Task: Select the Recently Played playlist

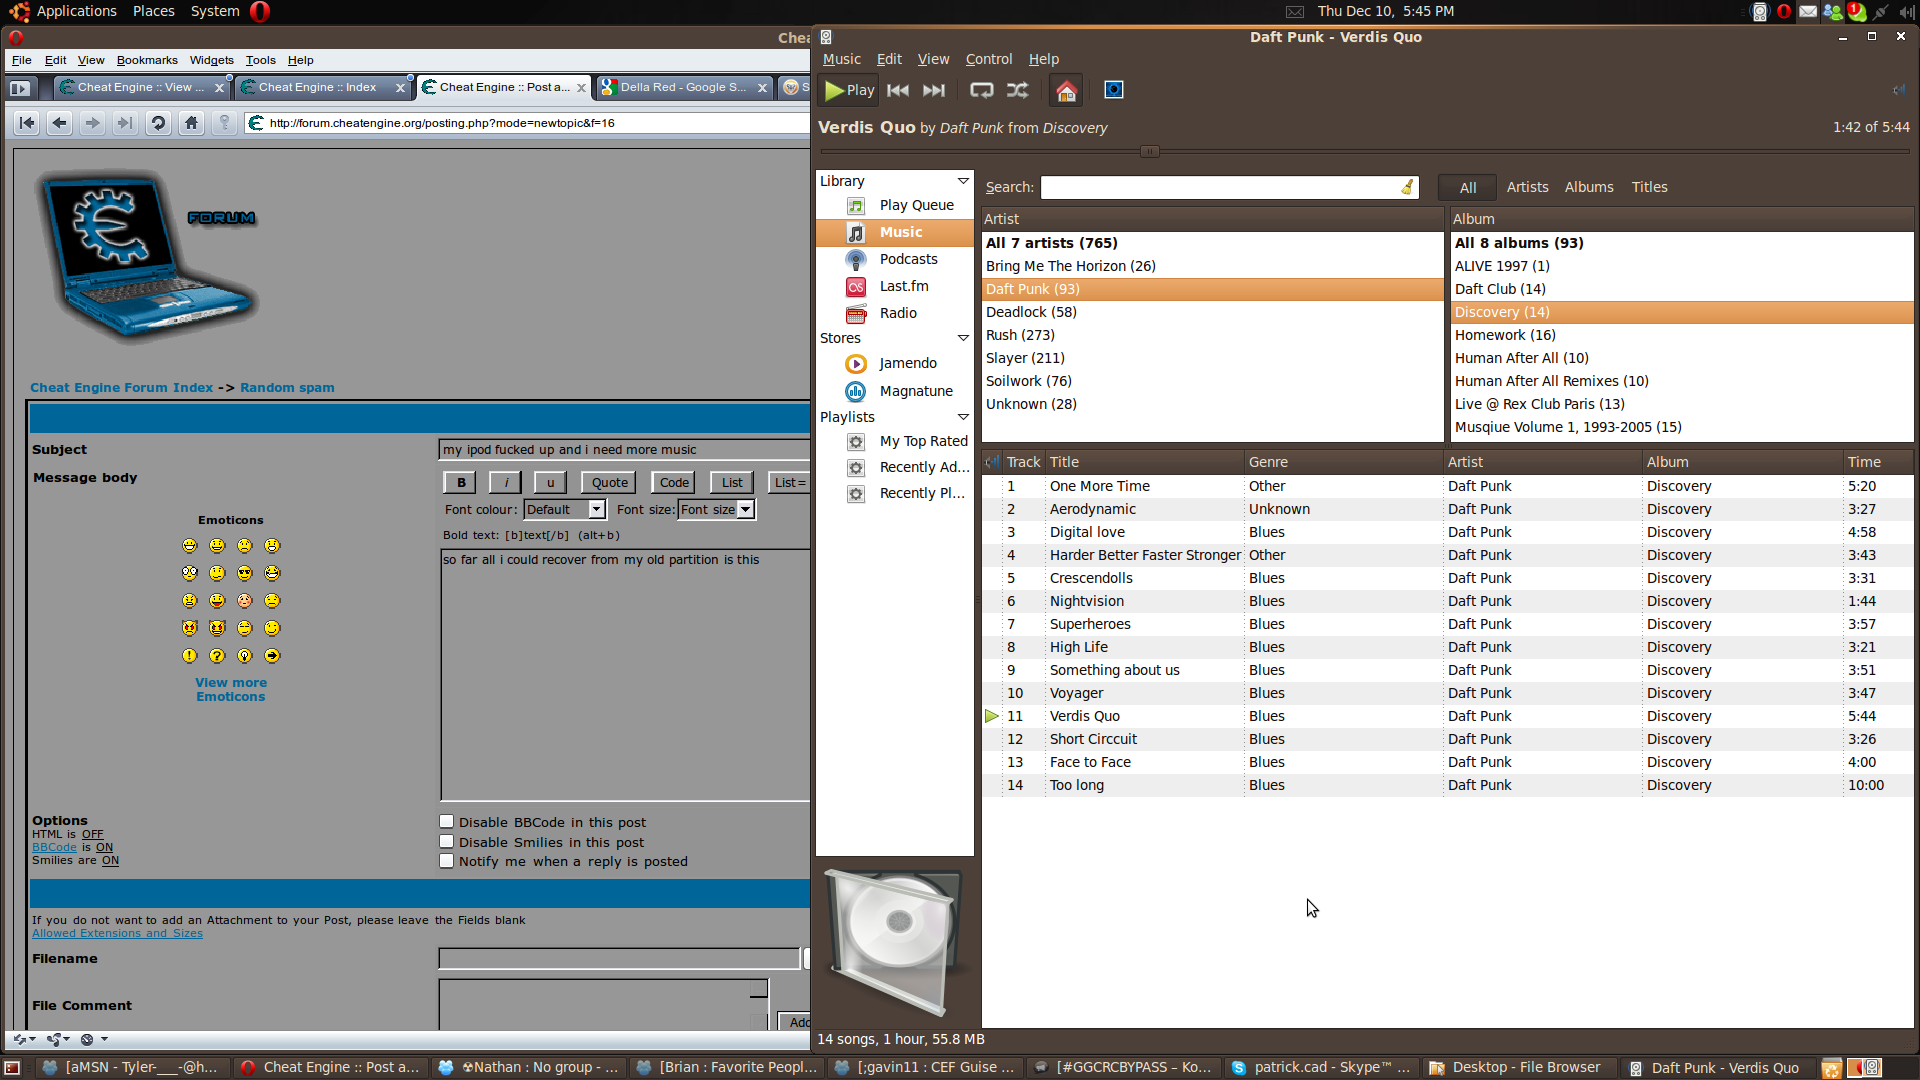Action: pos(895,493)
